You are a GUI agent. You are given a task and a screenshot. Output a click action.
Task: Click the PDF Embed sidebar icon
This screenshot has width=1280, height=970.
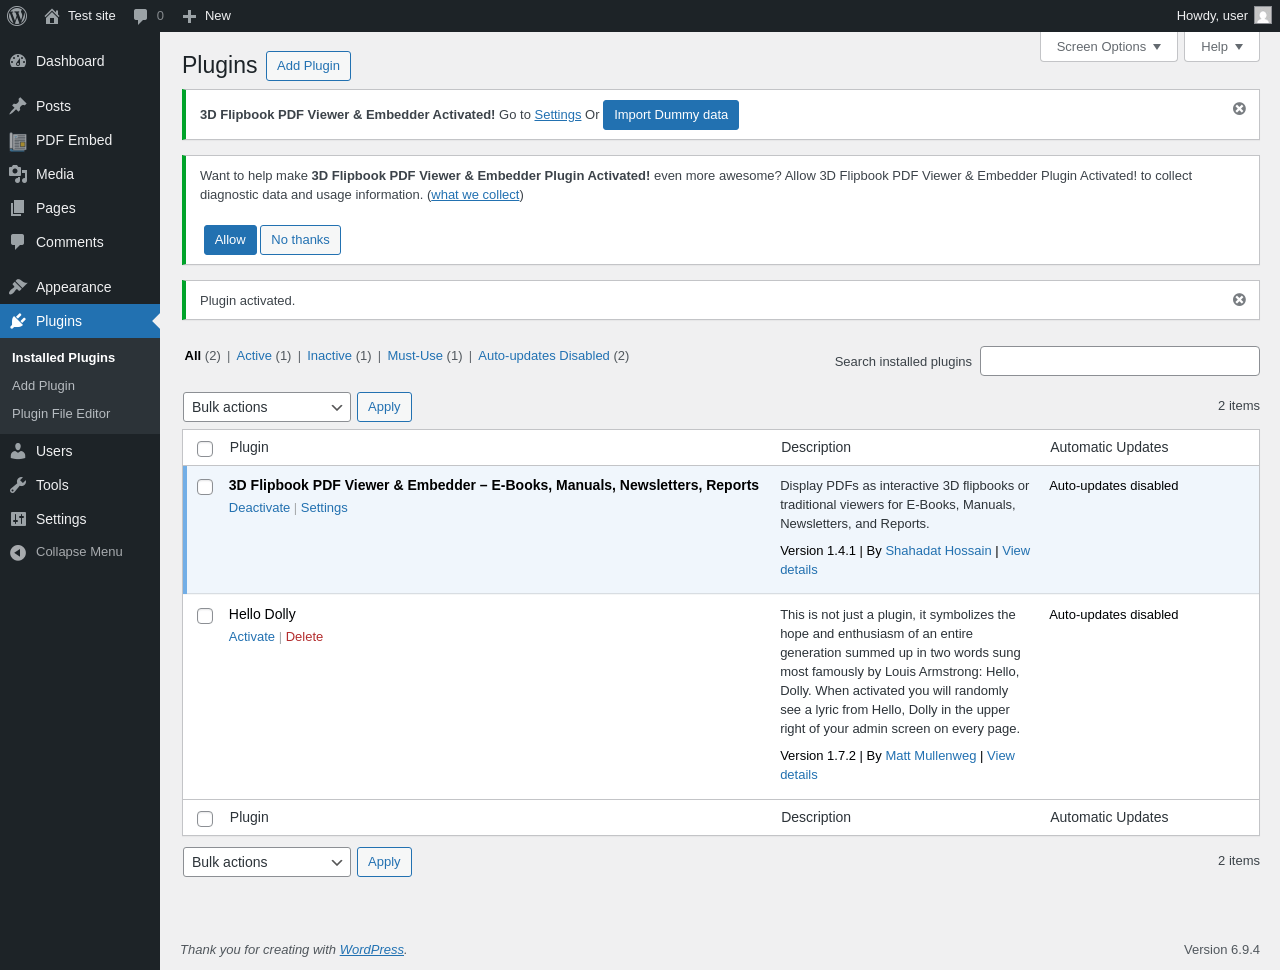click(x=18, y=141)
